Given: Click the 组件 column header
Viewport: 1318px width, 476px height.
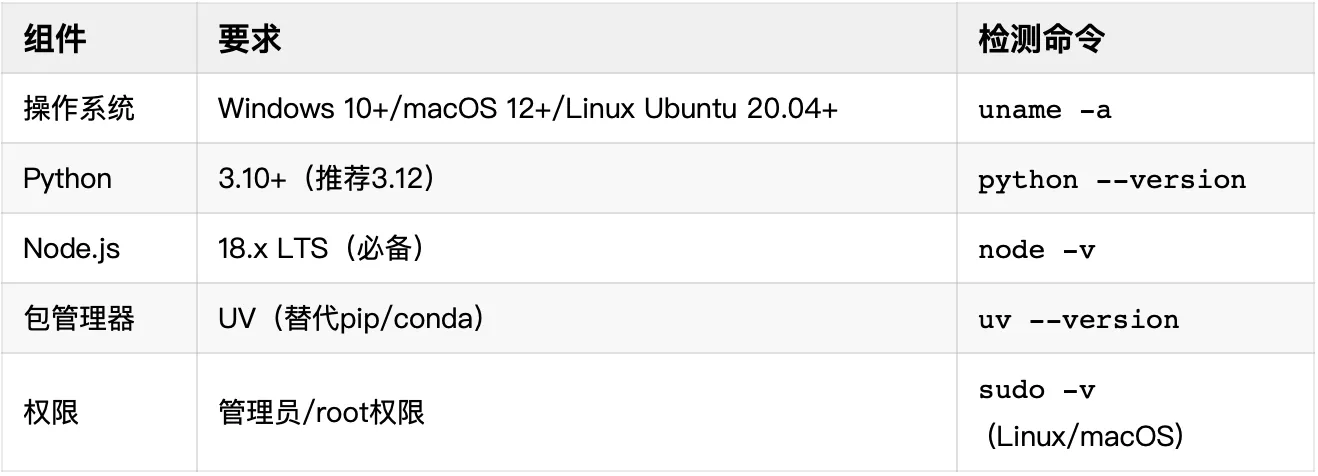Looking at the screenshot, I should point(55,39).
